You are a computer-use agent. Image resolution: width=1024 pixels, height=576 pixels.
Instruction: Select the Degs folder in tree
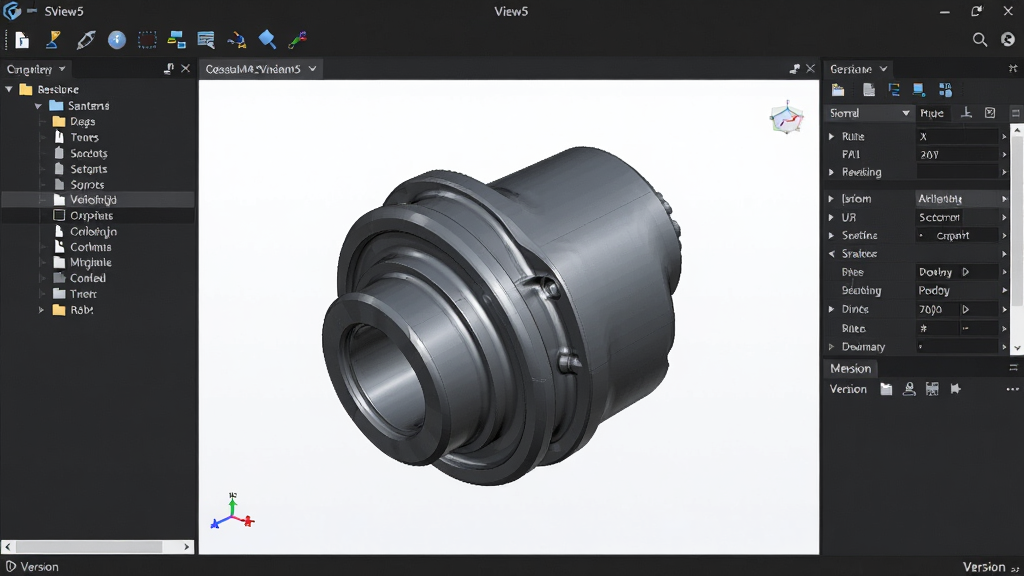pyautogui.click(x=82, y=121)
